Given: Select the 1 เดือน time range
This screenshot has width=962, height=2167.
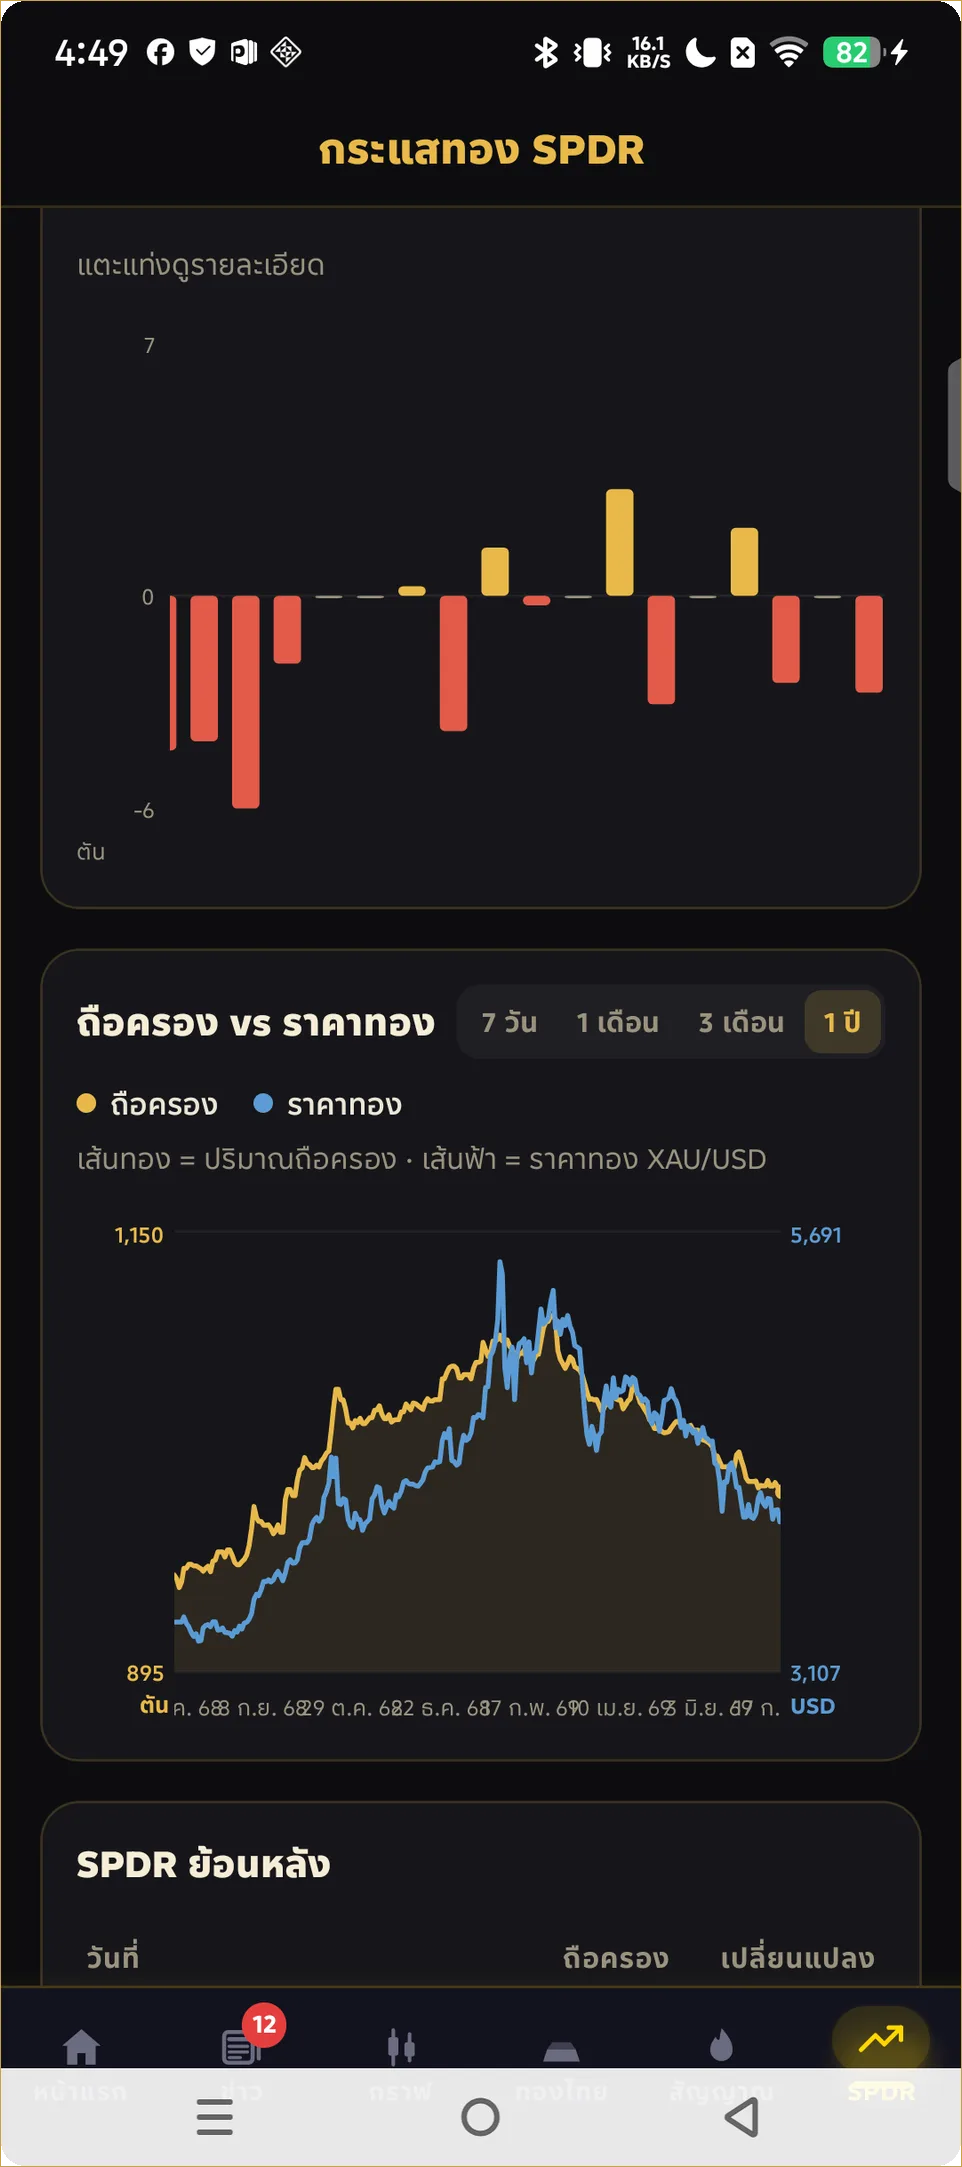Looking at the screenshot, I should (x=617, y=1022).
